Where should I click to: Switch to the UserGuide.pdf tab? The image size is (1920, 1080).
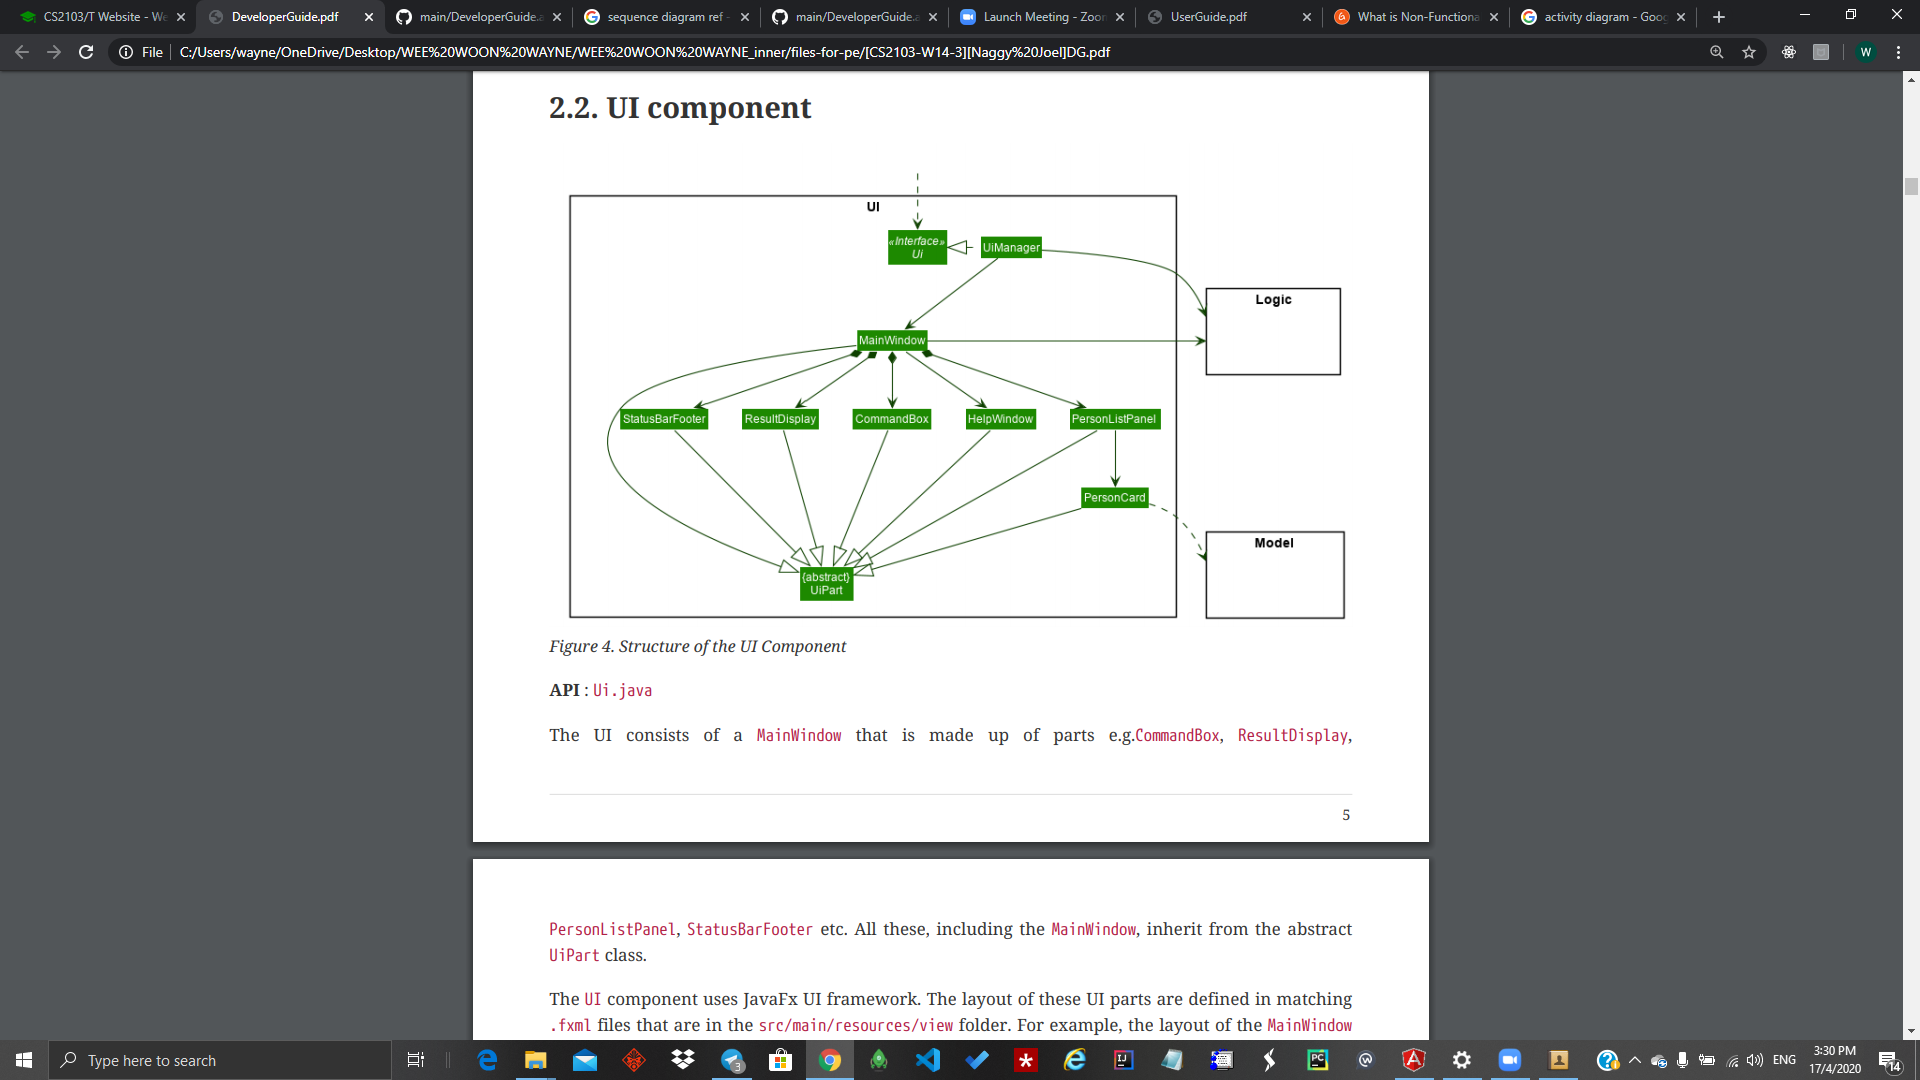coord(1208,17)
